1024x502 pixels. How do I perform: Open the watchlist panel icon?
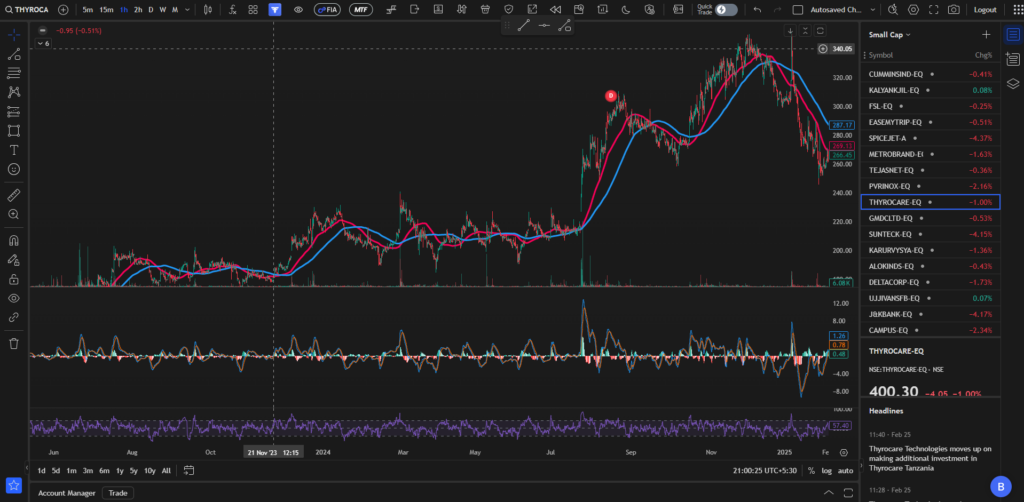click(1012, 35)
